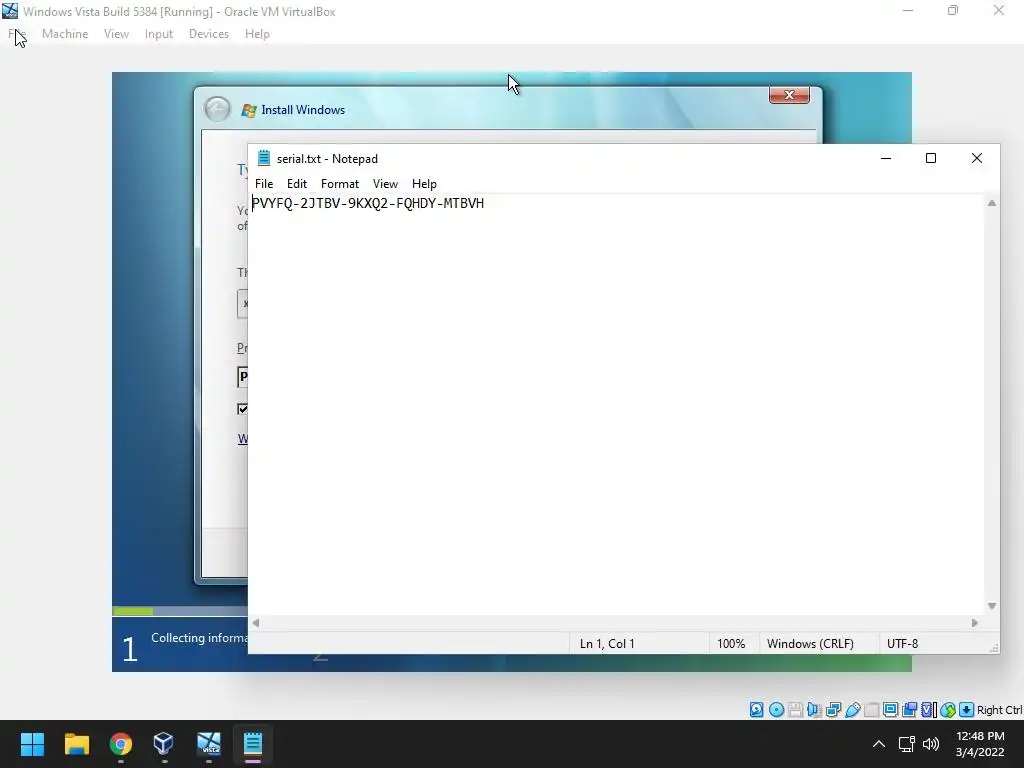This screenshot has width=1024, height=768.
Task: Open the VirtualBox Input menu
Action: 159,34
